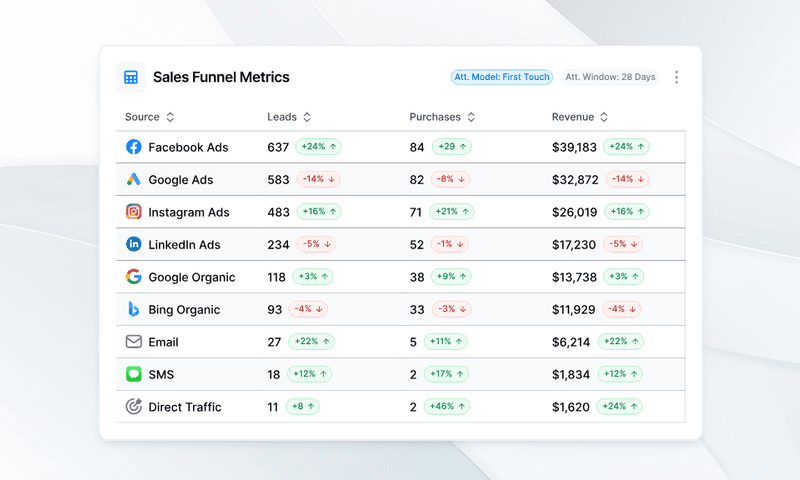Sort table by Revenue column arrows
Image resolution: width=800 pixels, height=480 pixels.
point(604,117)
